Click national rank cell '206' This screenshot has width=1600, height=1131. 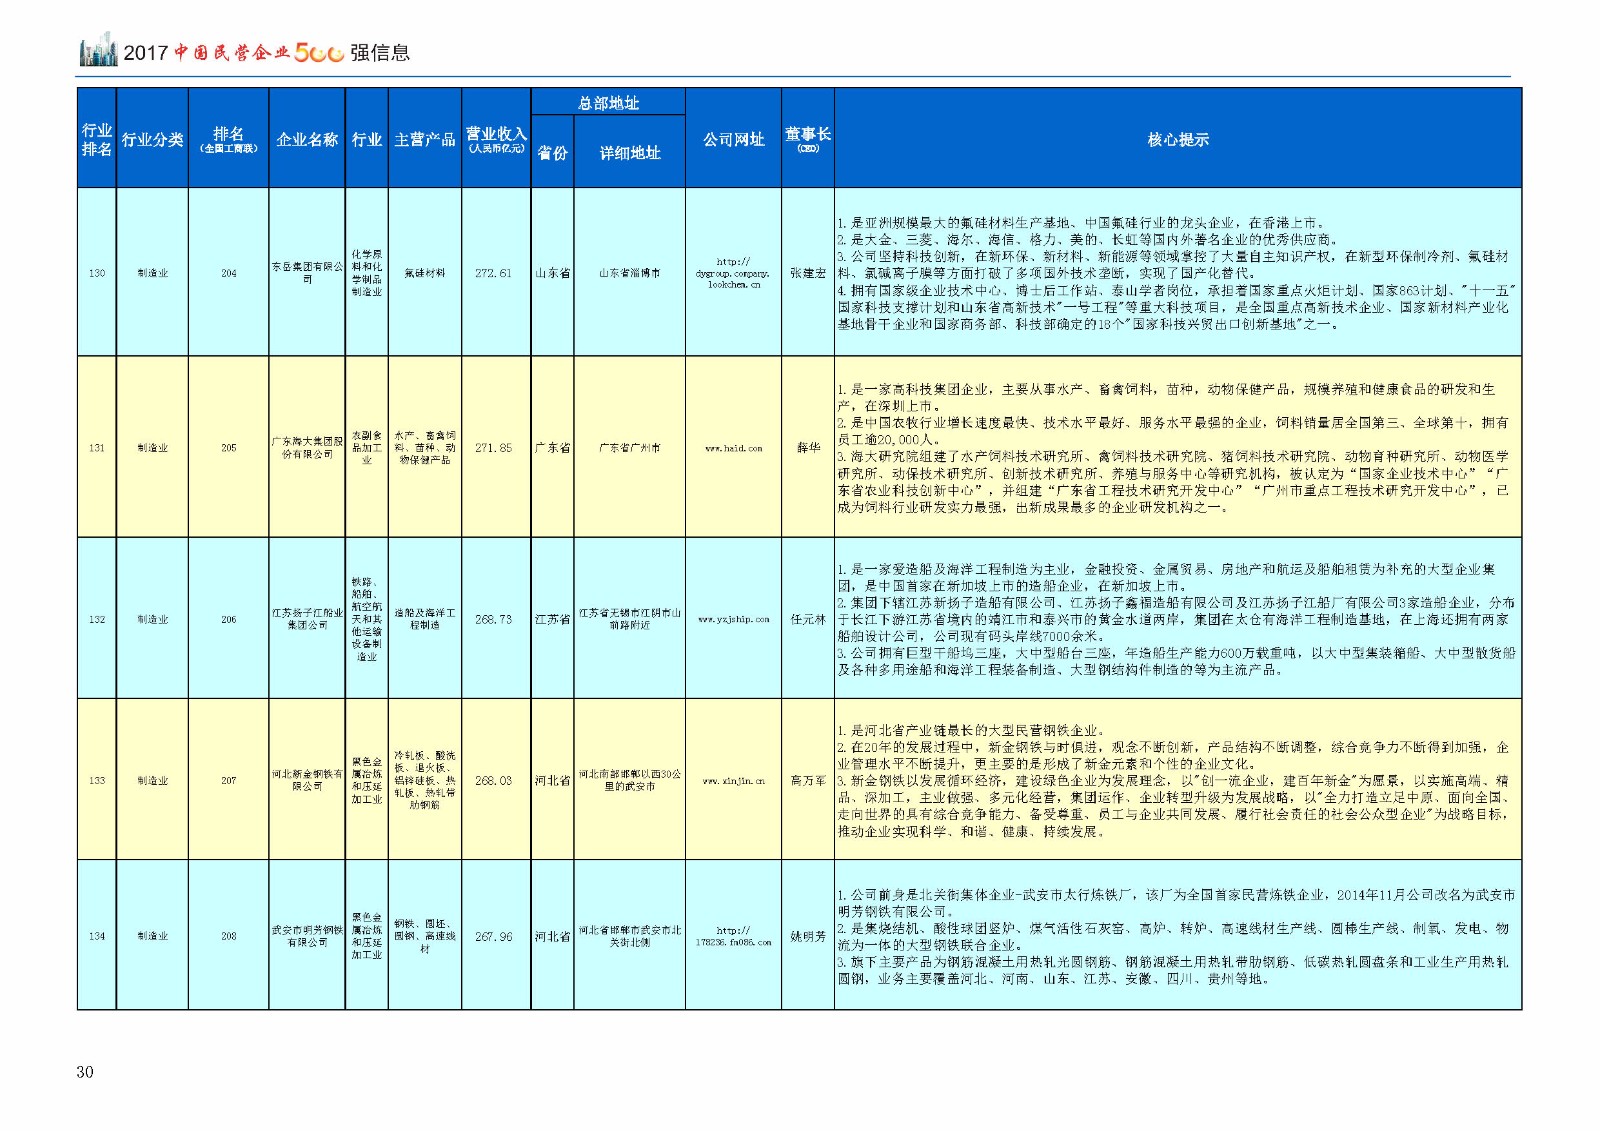point(229,620)
